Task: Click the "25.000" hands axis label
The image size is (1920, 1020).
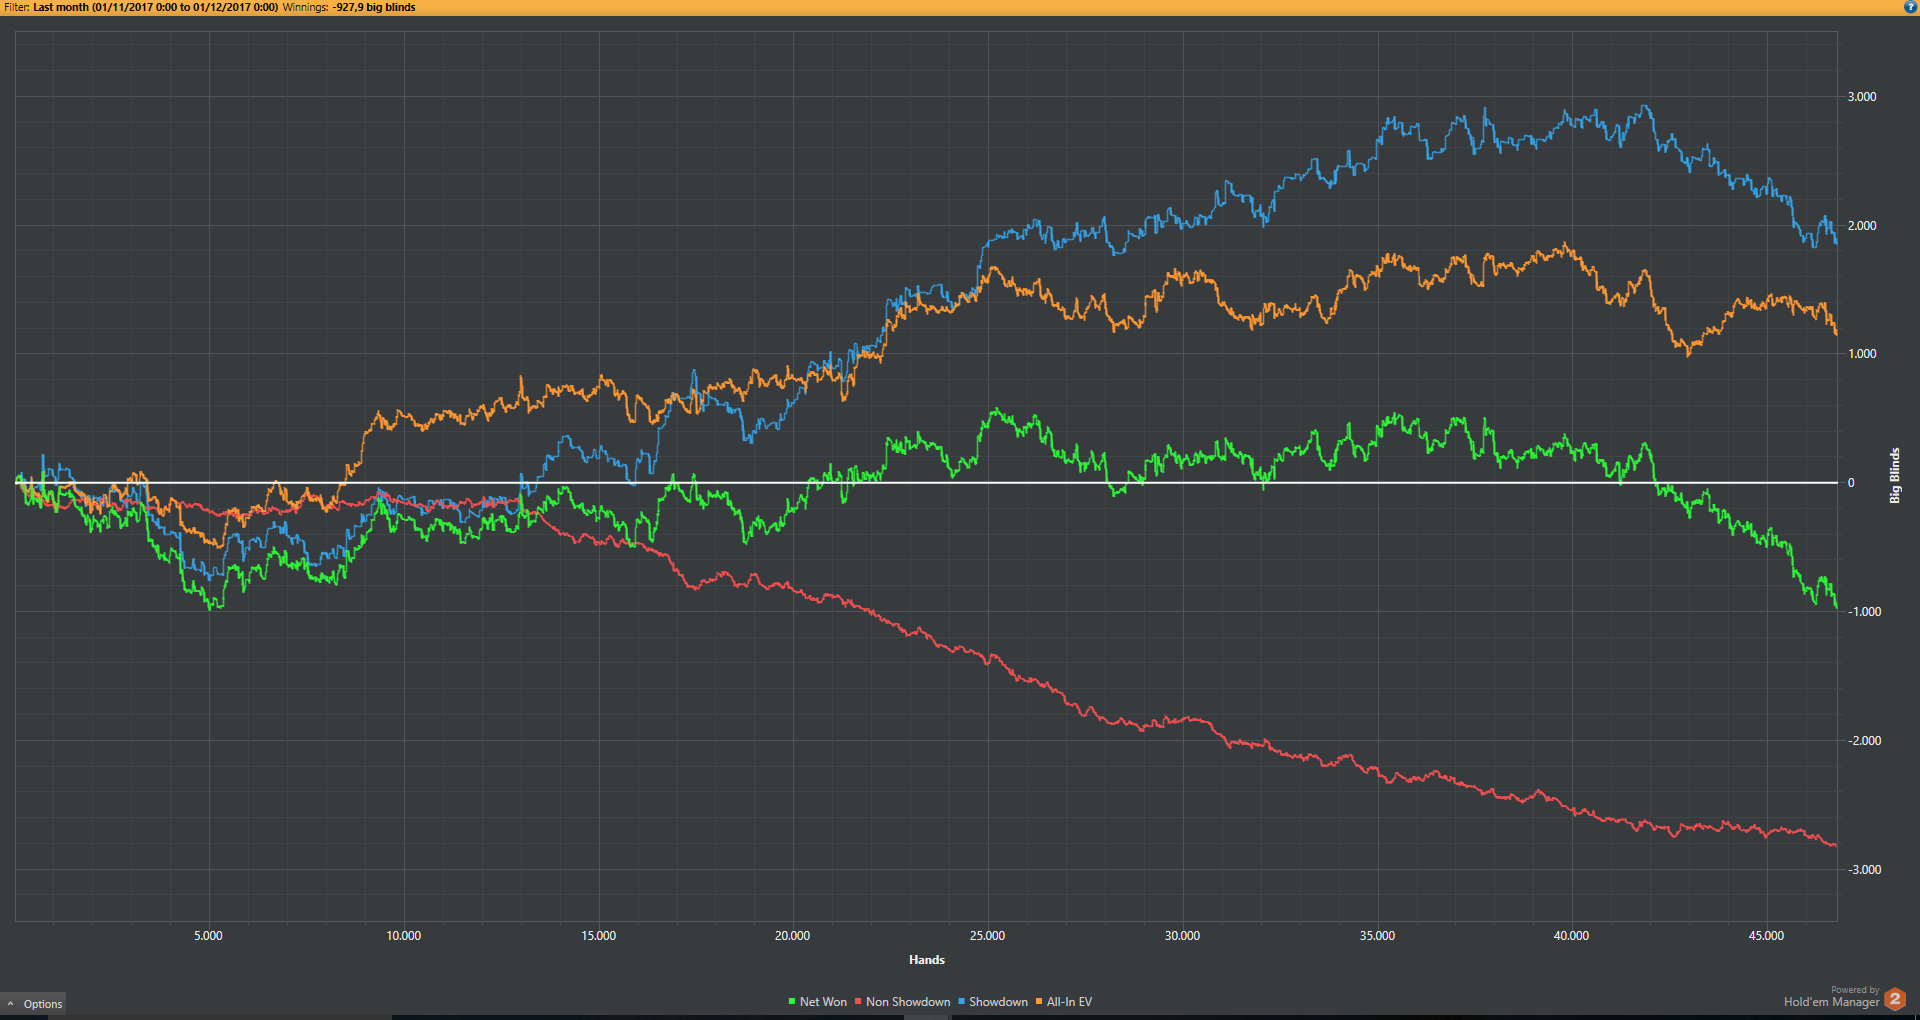Action: (987, 936)
